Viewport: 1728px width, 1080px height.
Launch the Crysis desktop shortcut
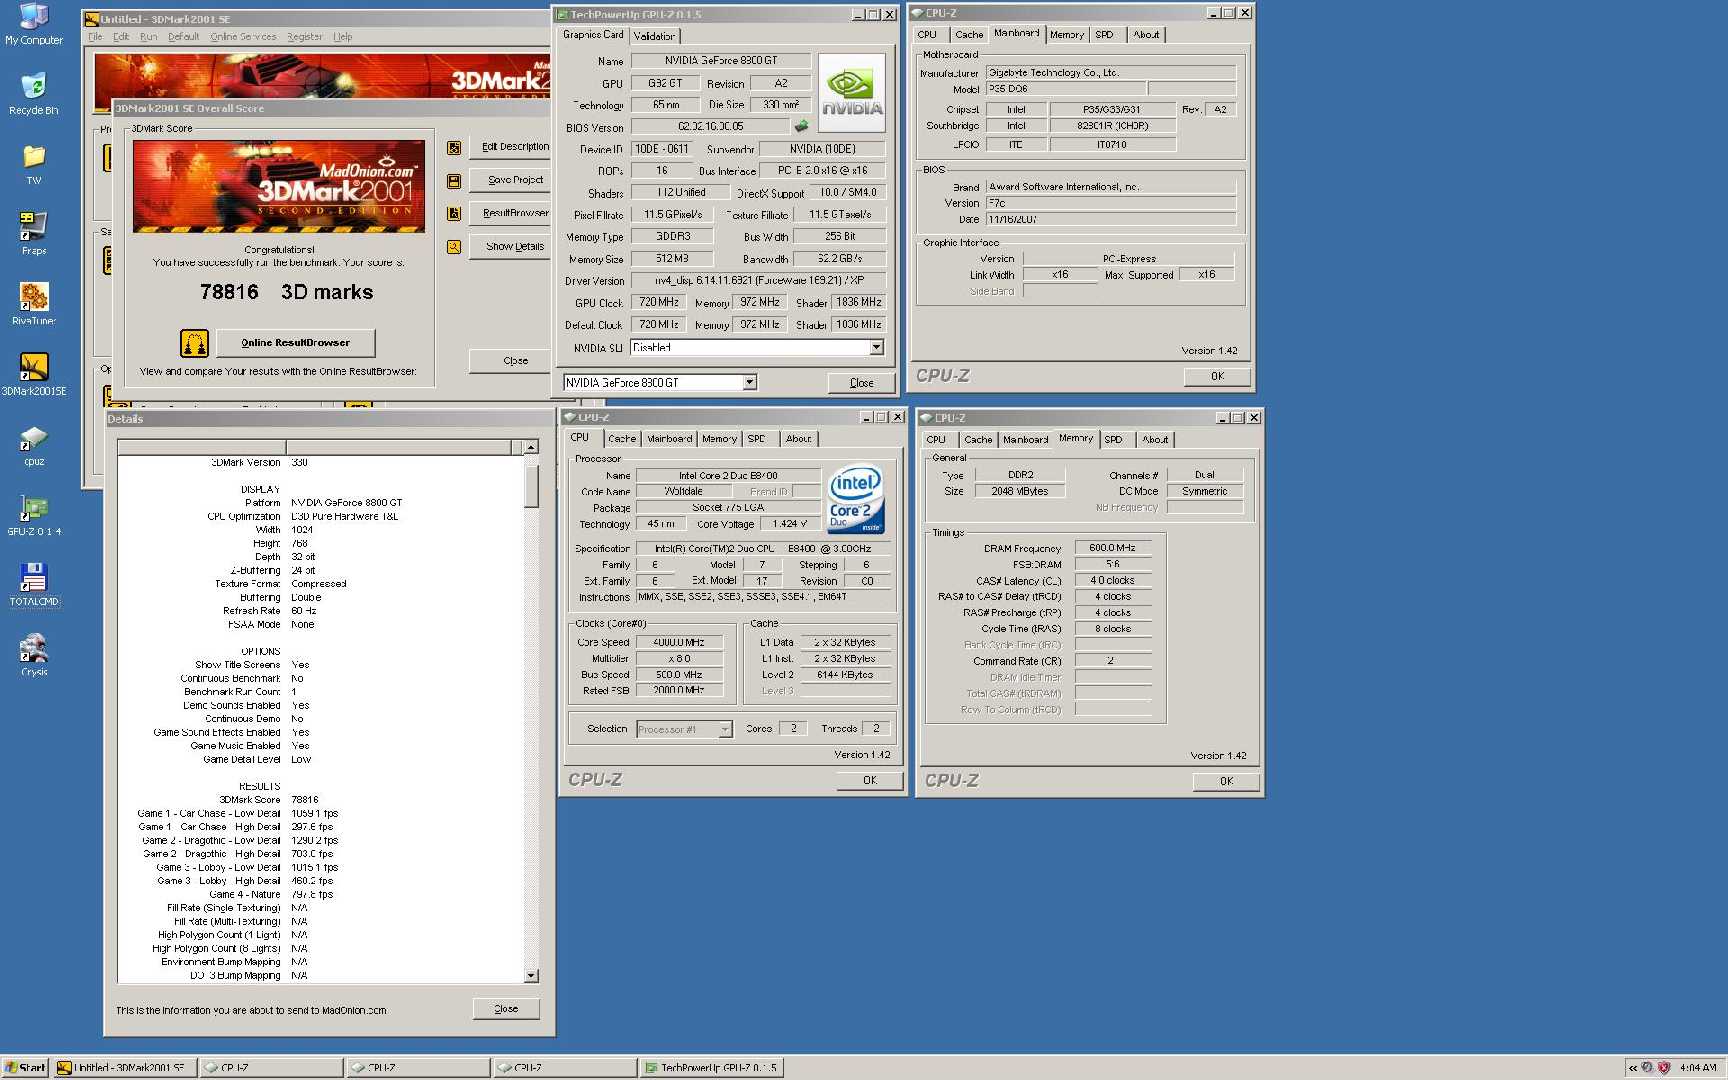tap(34, 655)
